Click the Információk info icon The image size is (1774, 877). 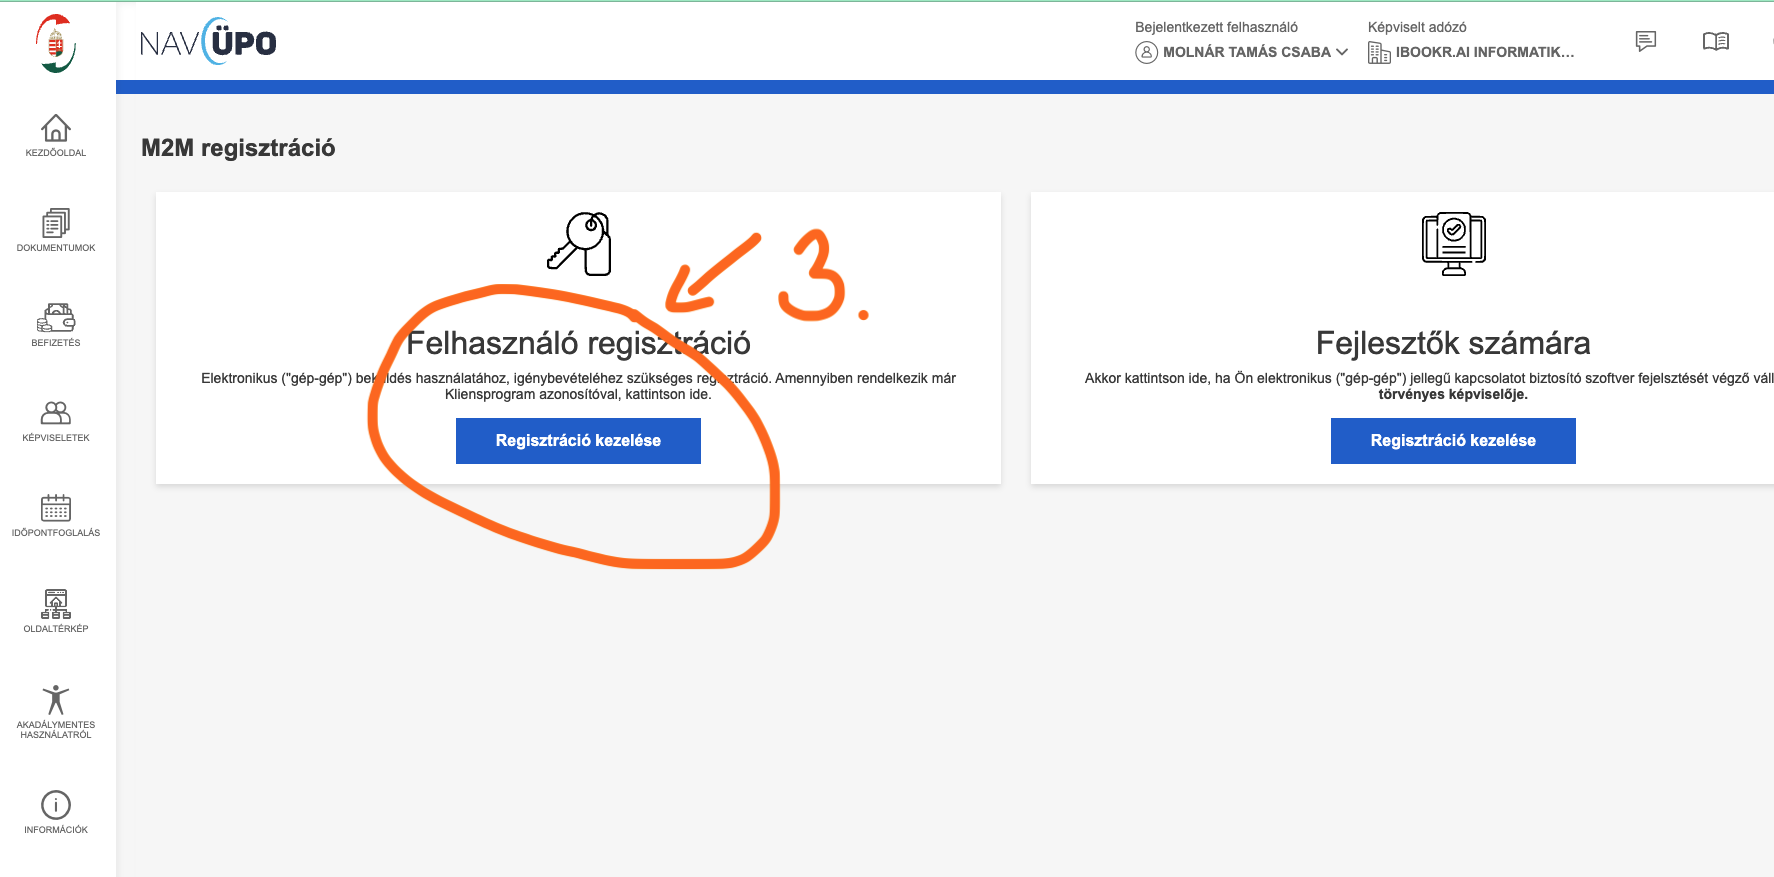click(56, 805)
